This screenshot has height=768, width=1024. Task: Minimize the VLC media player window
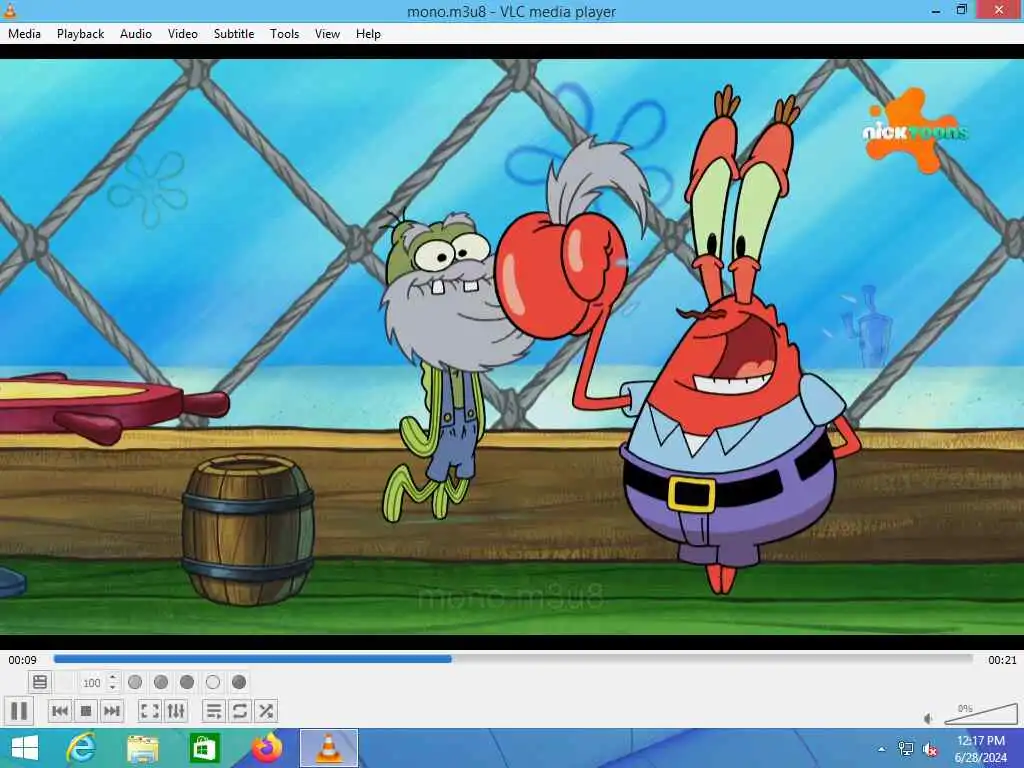[936, 10]
